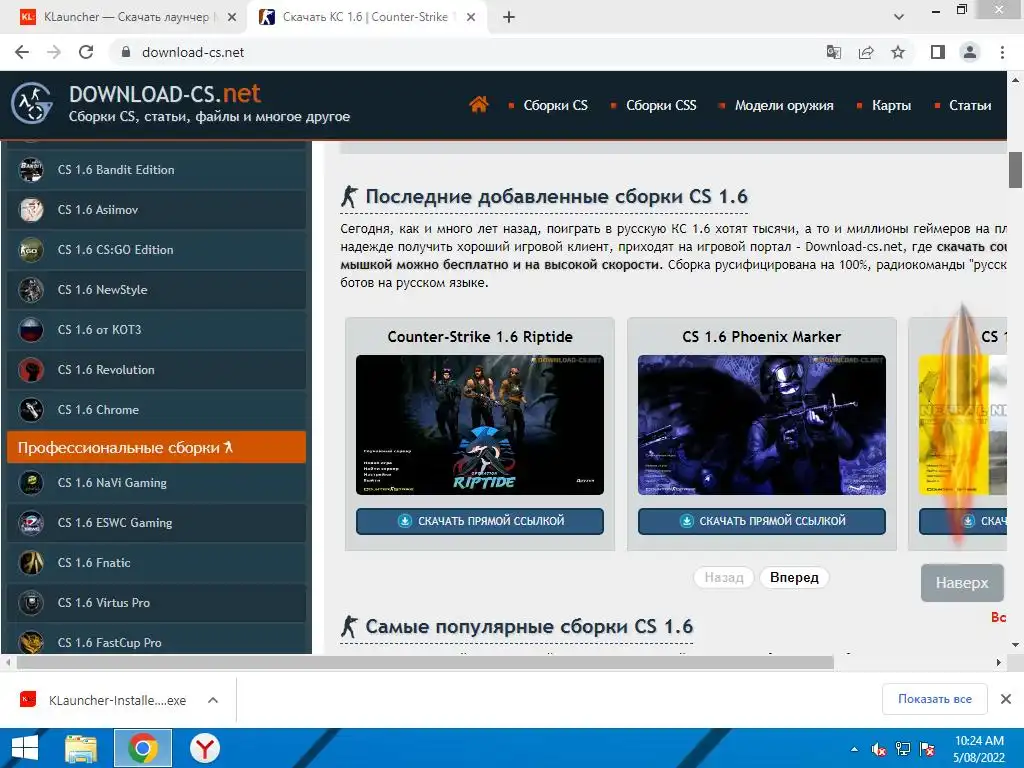Click the taskbar clock showing 10:24 AM
The height and width of the screenshot is (768, 1024).
pos(978,749)
